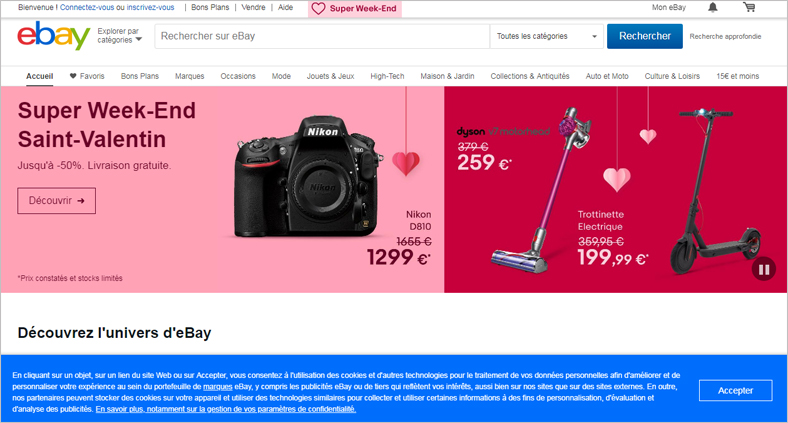The width and height of the screenshot is (788, 423).
Task: Open the notifications bell icon
Action: (x=713, y=8)
